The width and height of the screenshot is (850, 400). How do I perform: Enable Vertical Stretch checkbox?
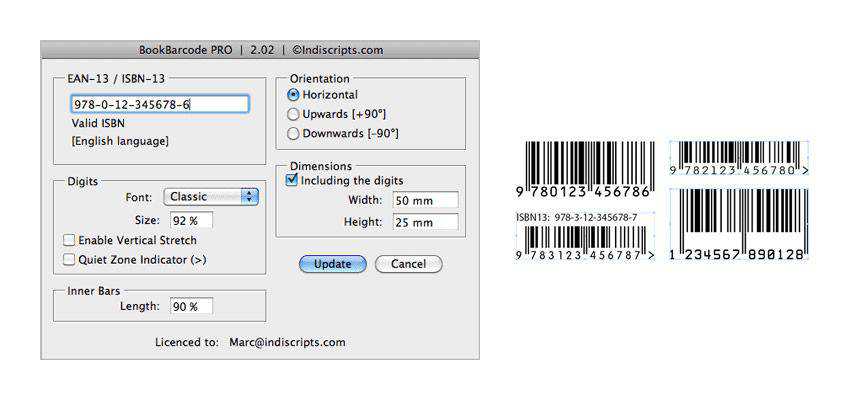coord(69,240)
